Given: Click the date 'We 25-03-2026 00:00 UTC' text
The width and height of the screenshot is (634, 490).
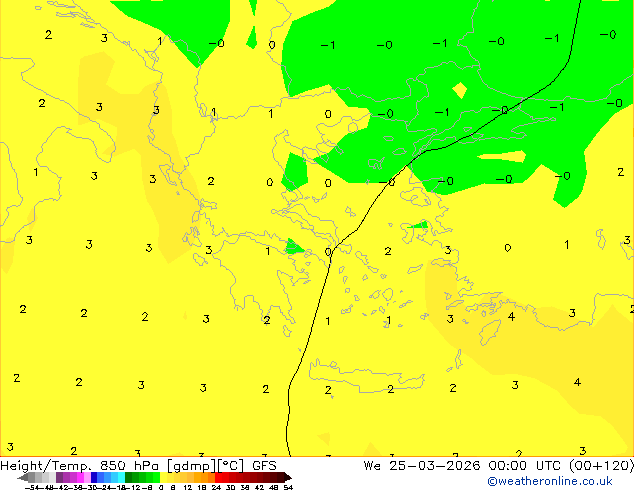Looking at the screenshot, I should pyautogui.click(x=462, y=466).
